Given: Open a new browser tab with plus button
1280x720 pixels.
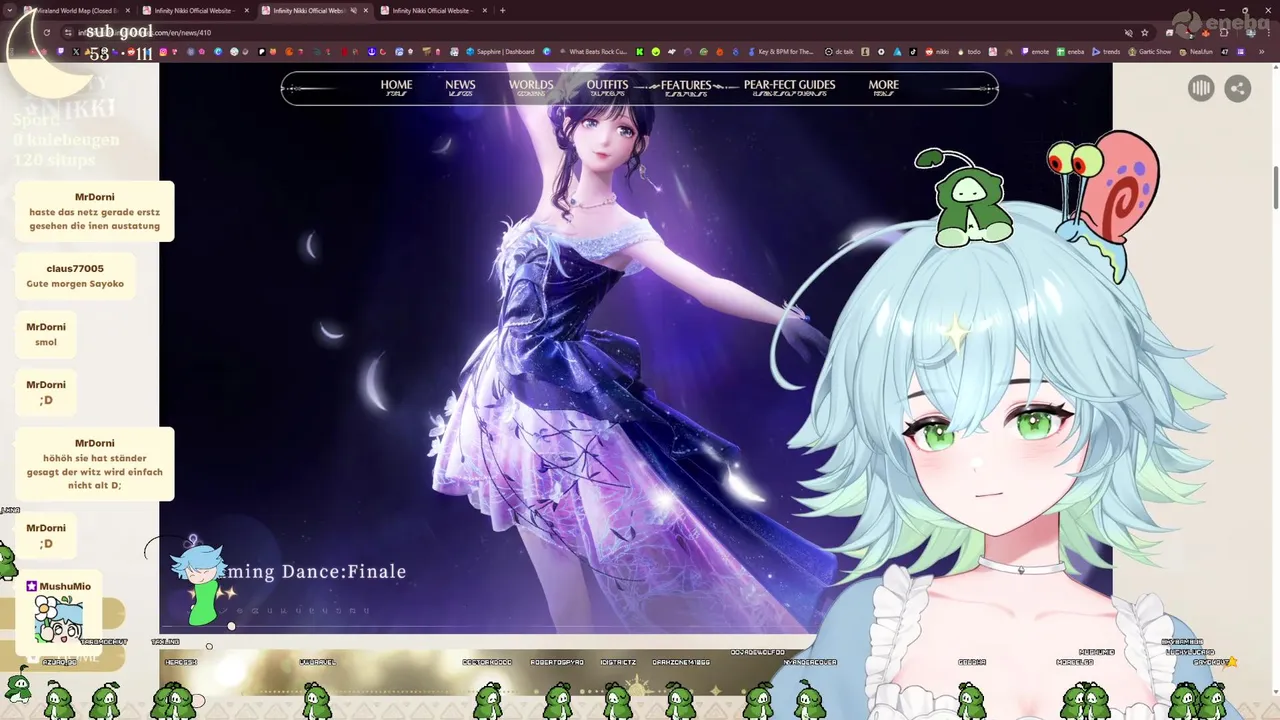Looking at the screenshot, I should 503,10.
